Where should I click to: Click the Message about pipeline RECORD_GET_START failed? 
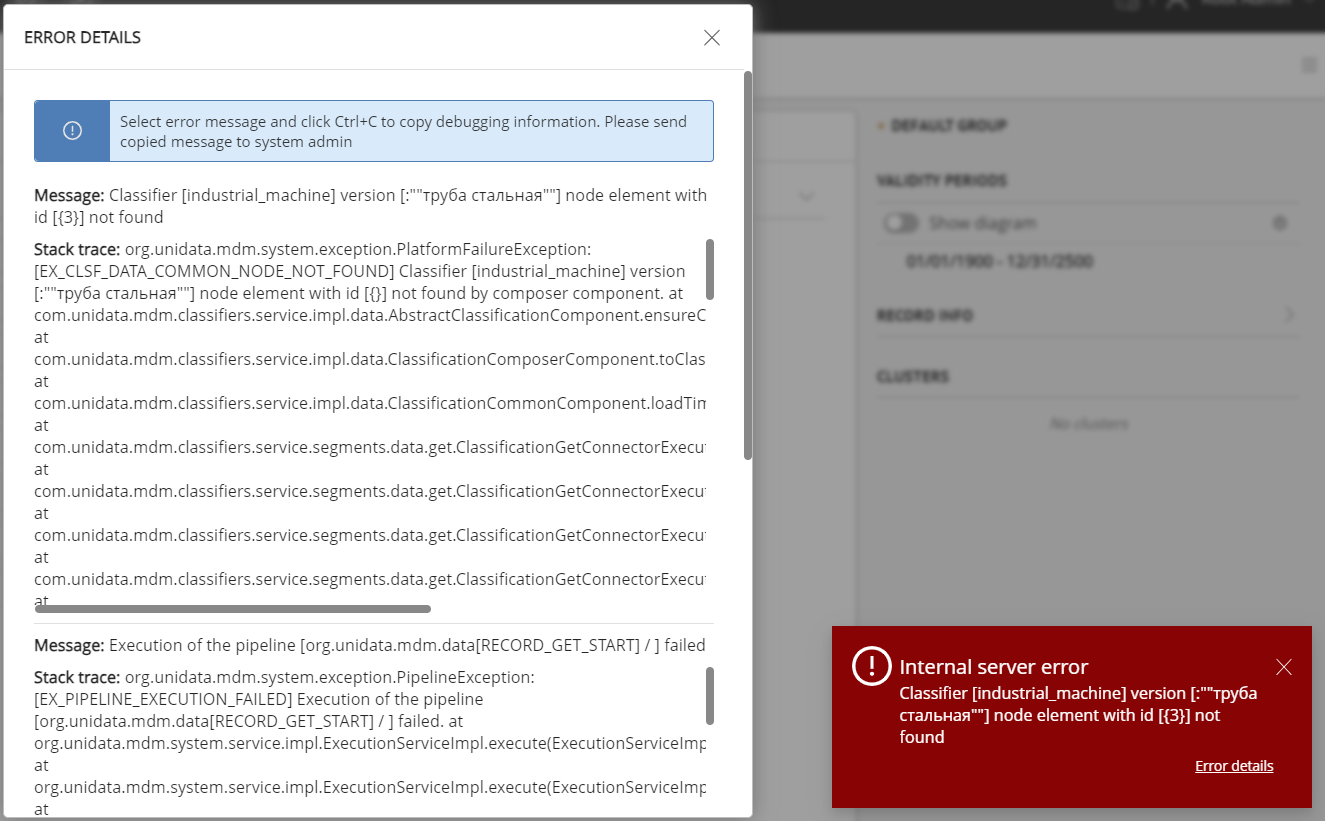[x=370, y=645]
